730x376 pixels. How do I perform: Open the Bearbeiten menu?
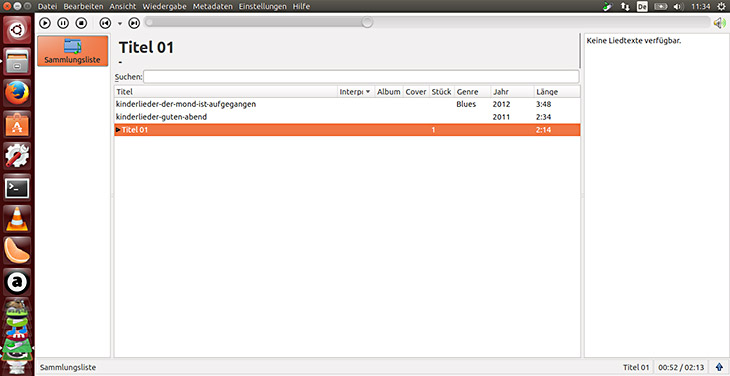tap(83, 7)
